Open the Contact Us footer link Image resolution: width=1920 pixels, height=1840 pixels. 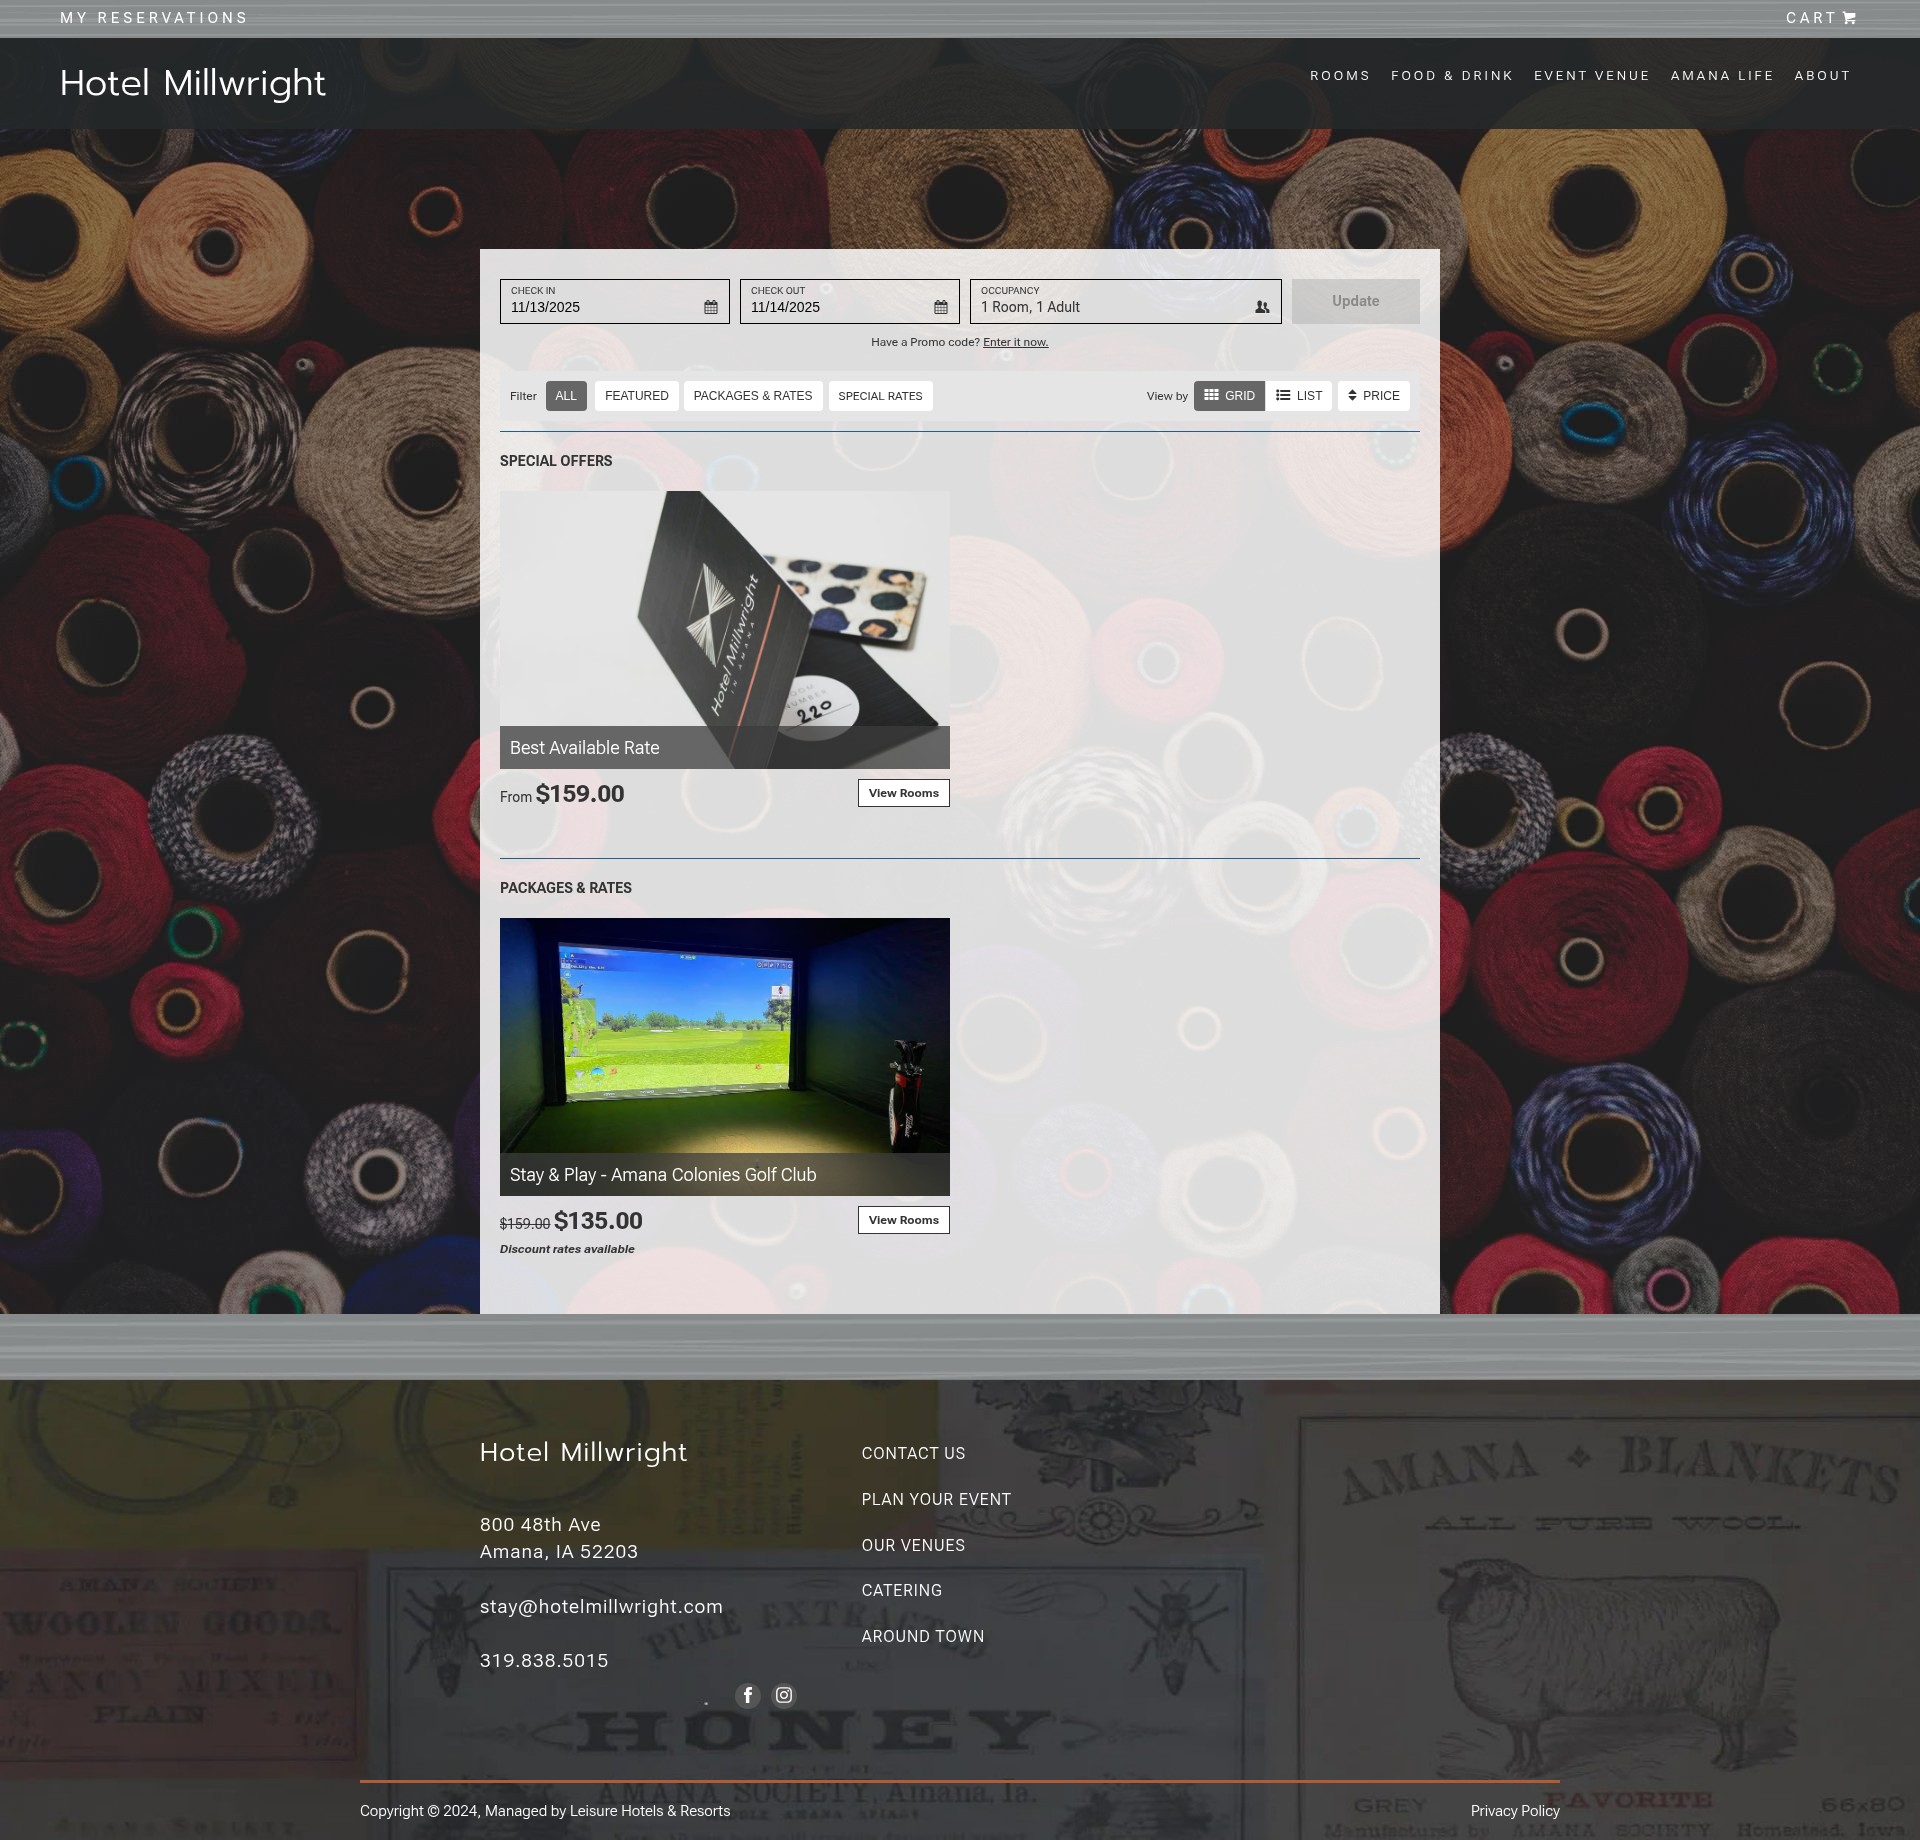click(913, 1453)
